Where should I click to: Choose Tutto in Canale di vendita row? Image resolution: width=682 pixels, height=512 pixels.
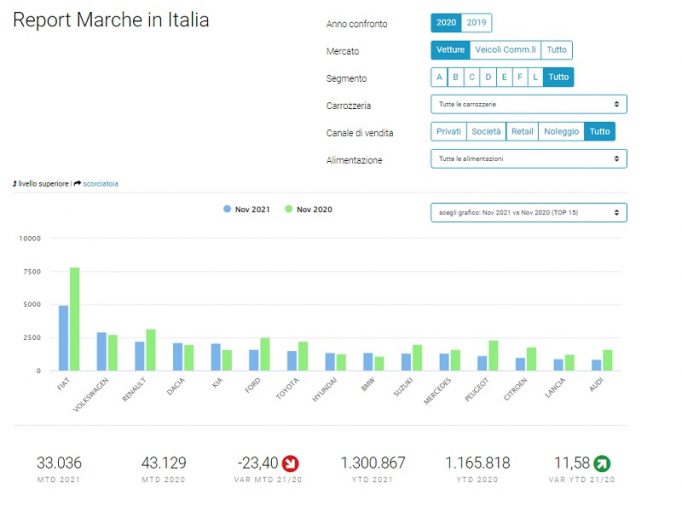coord(600,131)
